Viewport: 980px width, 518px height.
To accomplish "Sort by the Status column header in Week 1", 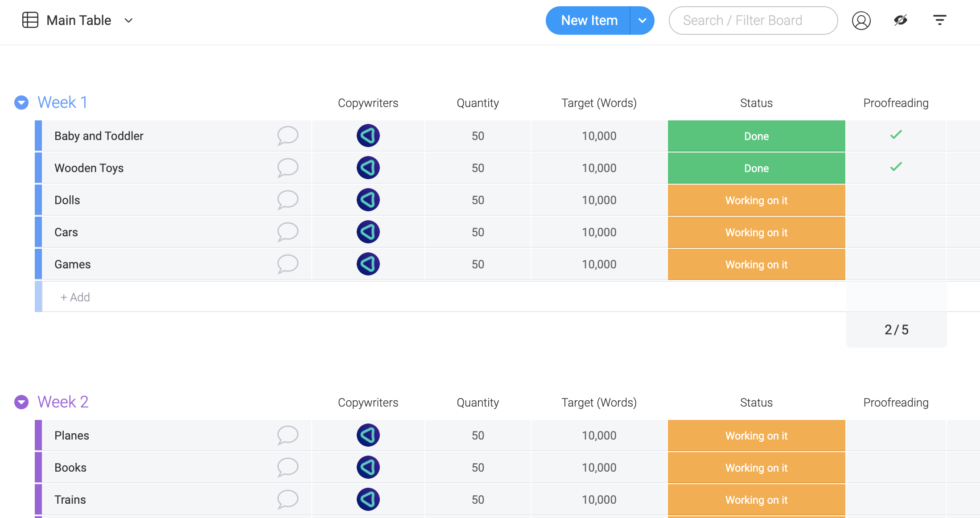I will pyautogui.click(x=756, y=103).
